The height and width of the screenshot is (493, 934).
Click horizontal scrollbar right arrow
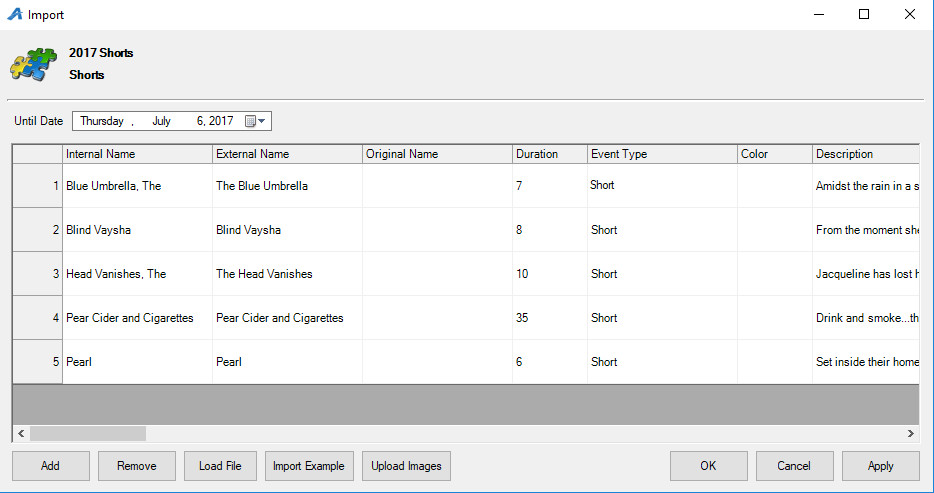pyautogui.click(x=911, y=433)
